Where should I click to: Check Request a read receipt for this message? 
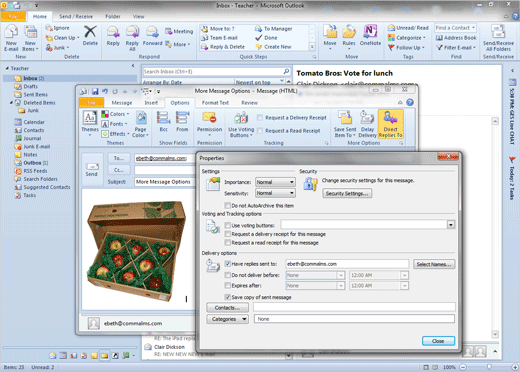(x=228, y=243)
